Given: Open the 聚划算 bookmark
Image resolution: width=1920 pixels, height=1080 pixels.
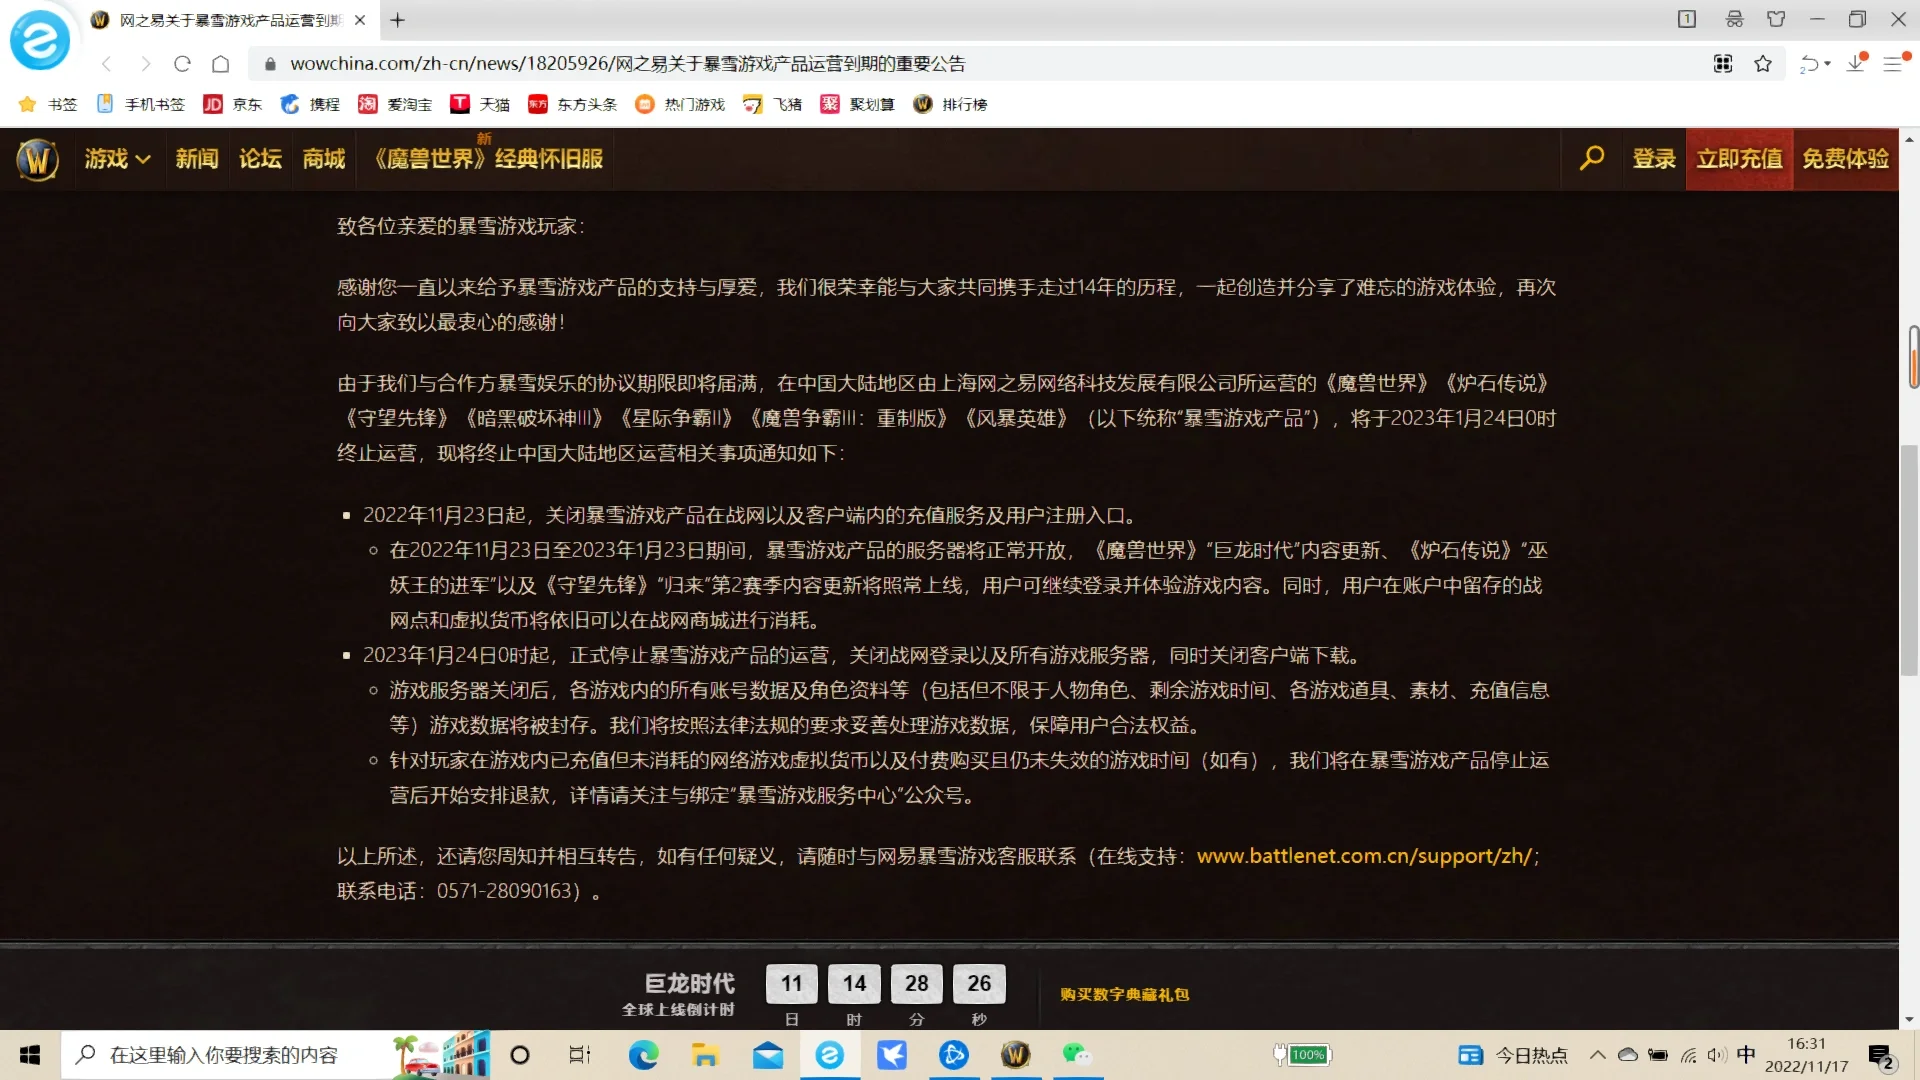Looking at the screenshot, I should [857, 104].
